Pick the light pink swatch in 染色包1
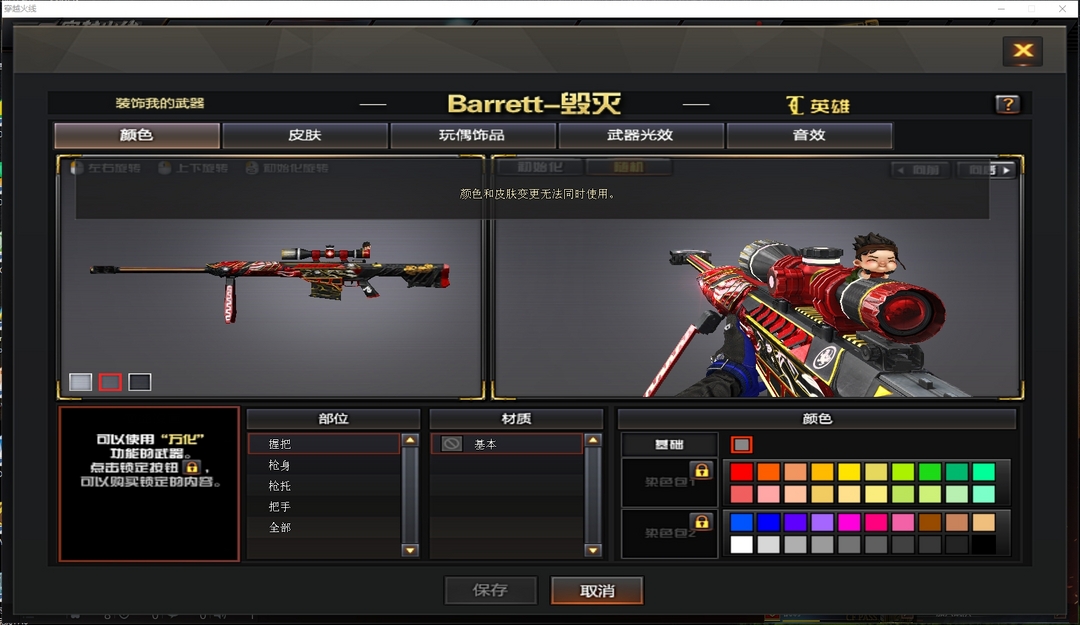Screen dimensions: 1080x625 [x=768, y=494]
